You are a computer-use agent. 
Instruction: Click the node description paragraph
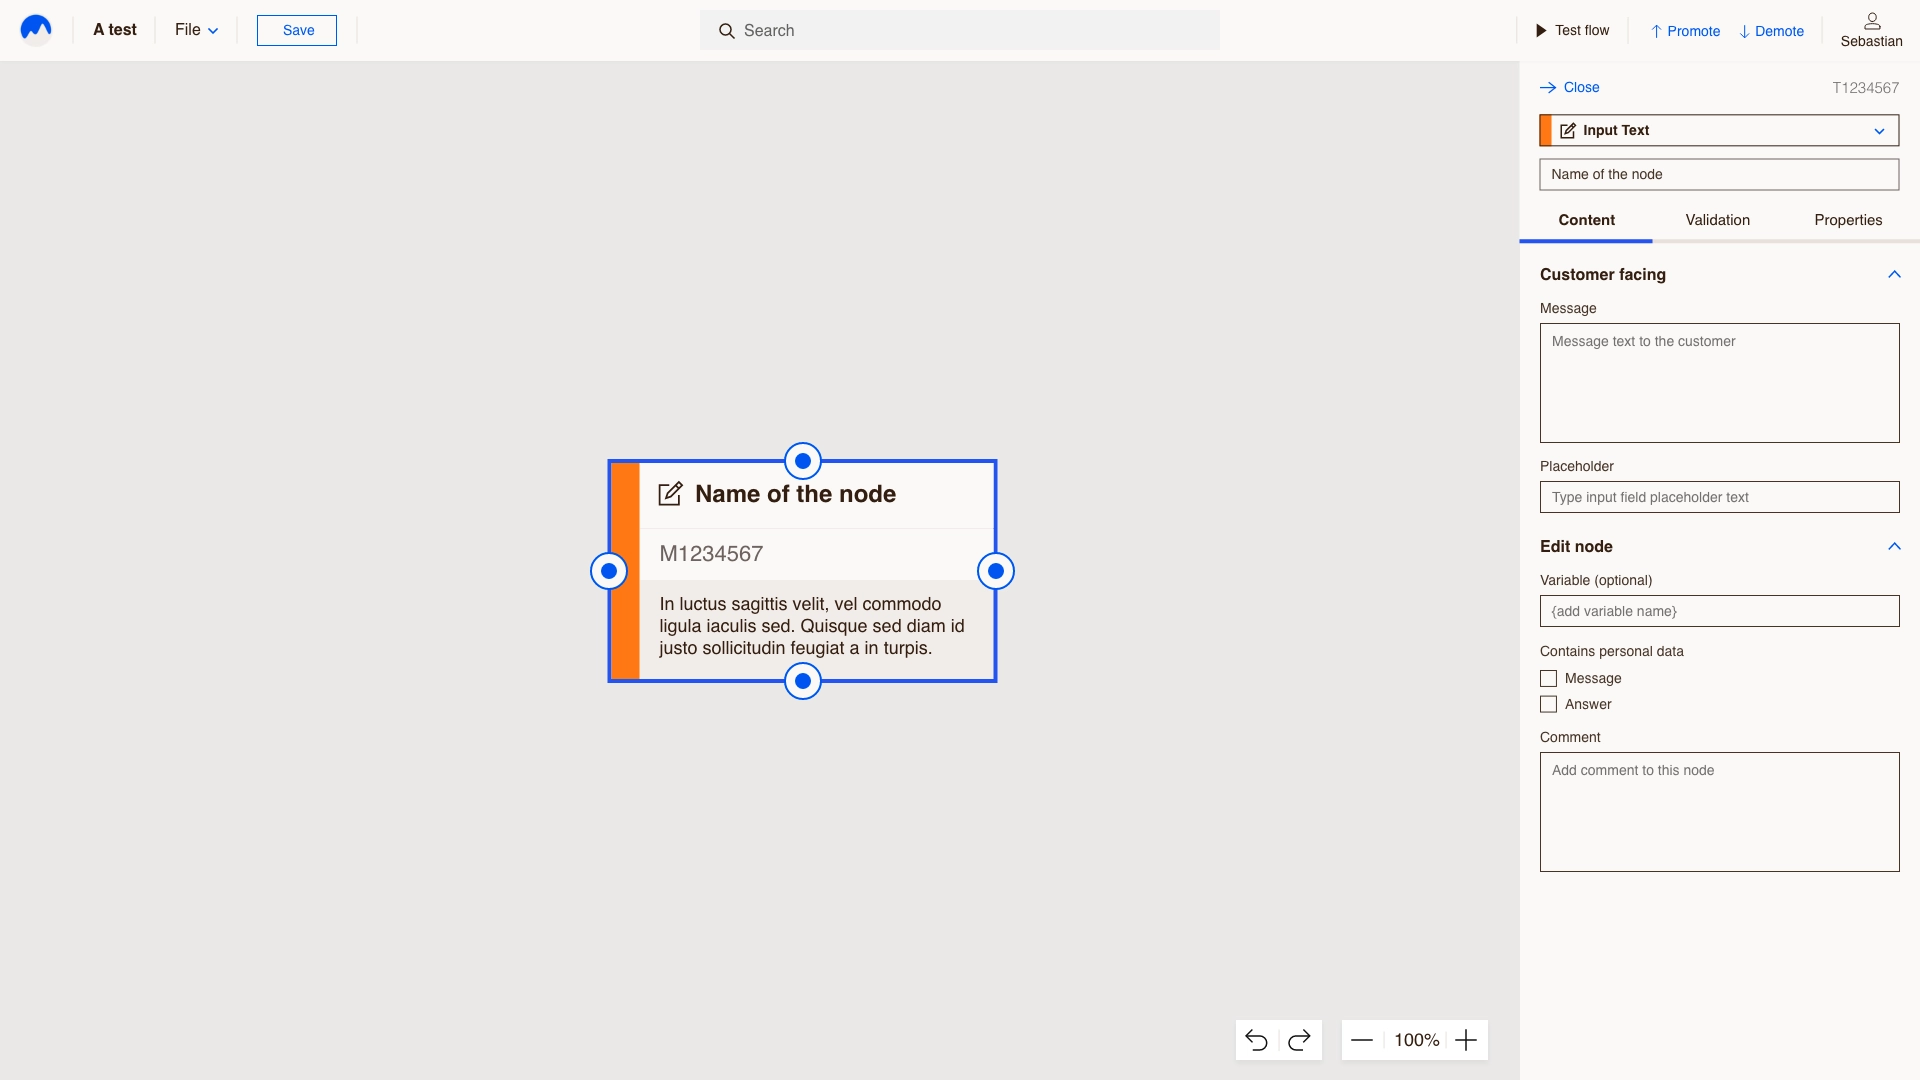click(x=812, y=626)
